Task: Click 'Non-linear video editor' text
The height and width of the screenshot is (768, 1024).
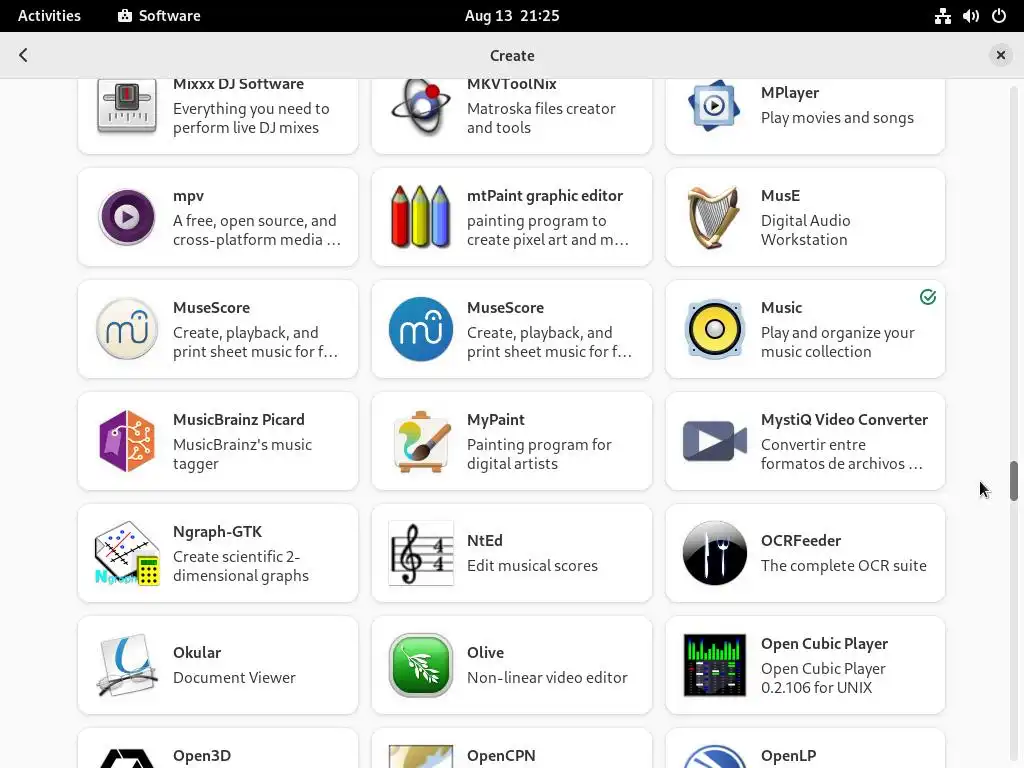Action: pyautogui.click(x=547, y=678)
